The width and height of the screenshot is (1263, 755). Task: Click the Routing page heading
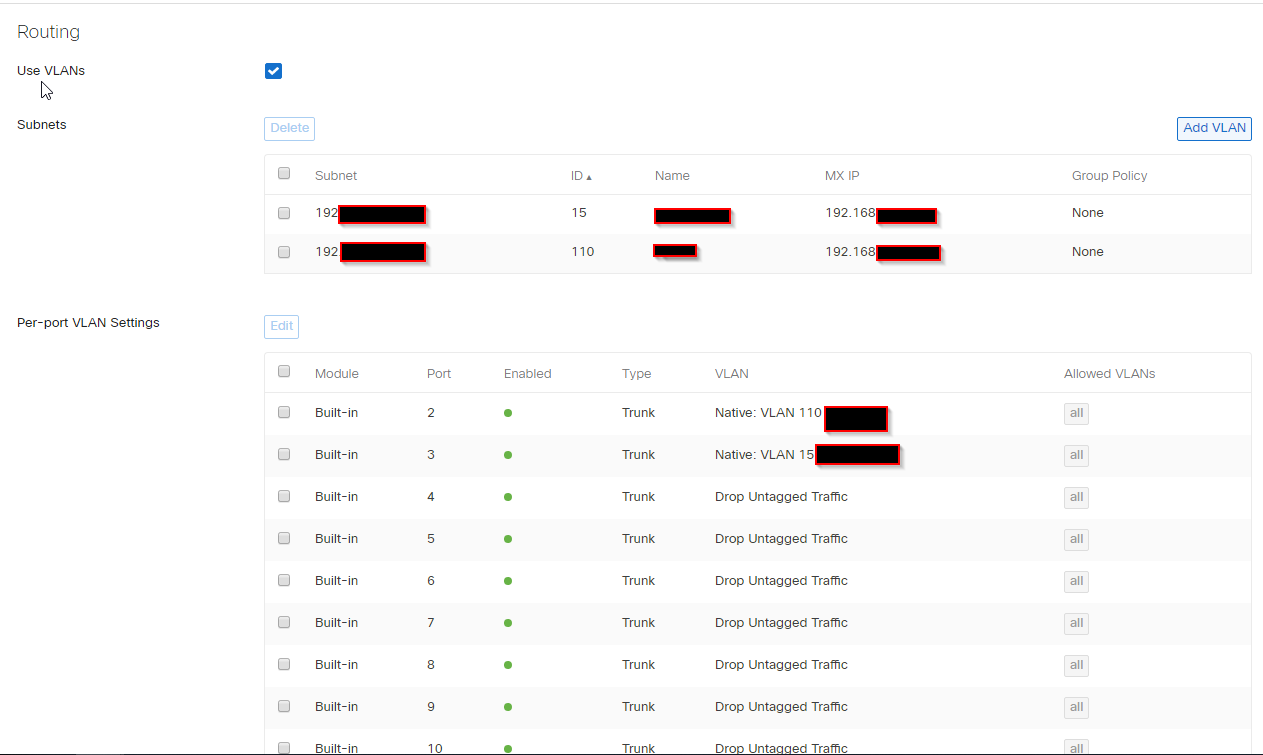tap(48, 31)
